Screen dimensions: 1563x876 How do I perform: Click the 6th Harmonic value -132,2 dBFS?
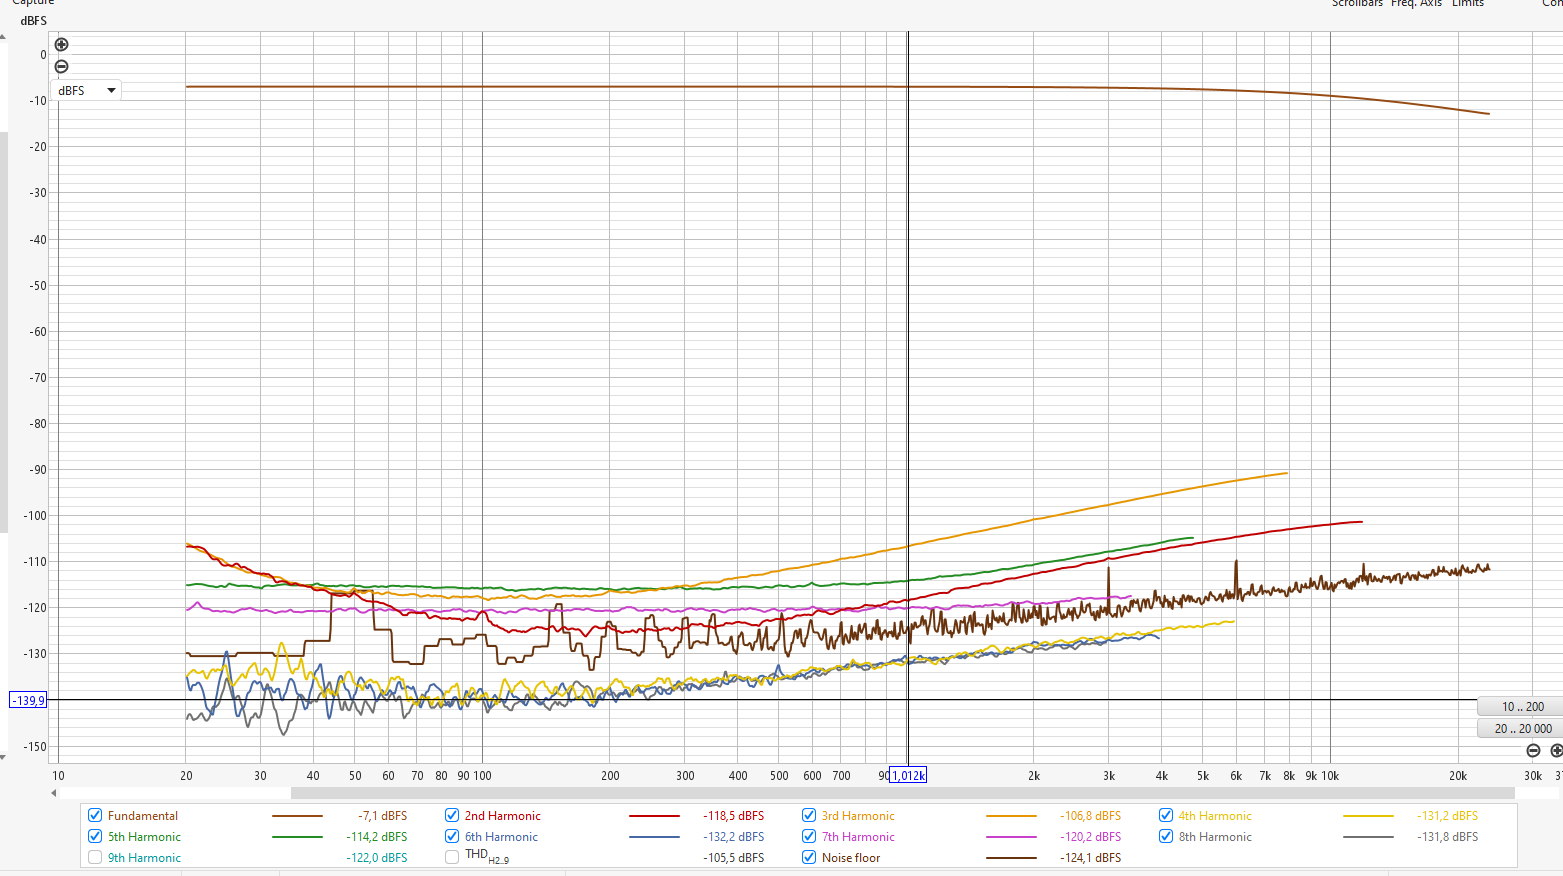pos(733,837)
